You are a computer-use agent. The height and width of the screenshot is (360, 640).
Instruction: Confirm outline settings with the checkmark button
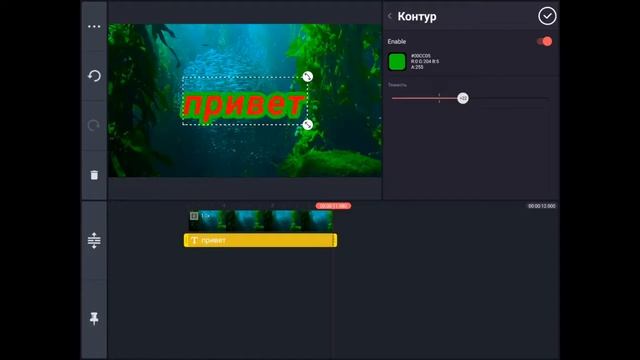coord(547,16)
